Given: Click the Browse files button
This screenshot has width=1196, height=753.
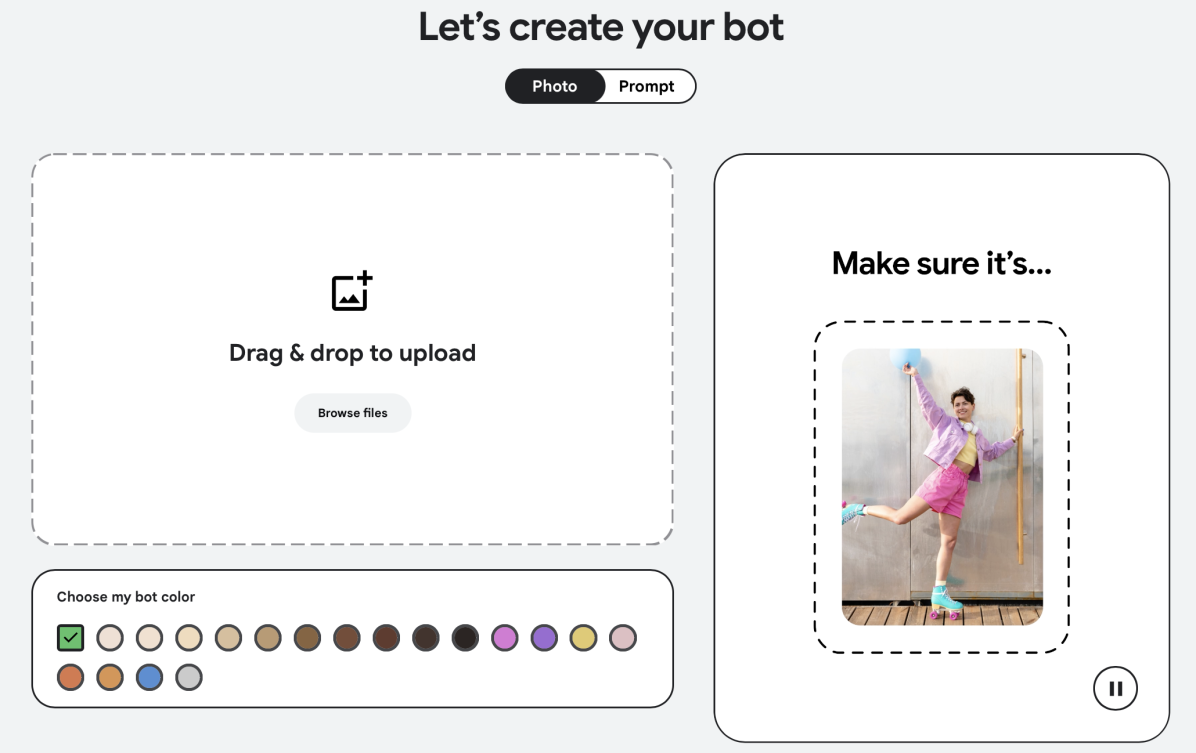Looking at the screenshot, I should tap(352, 413).
